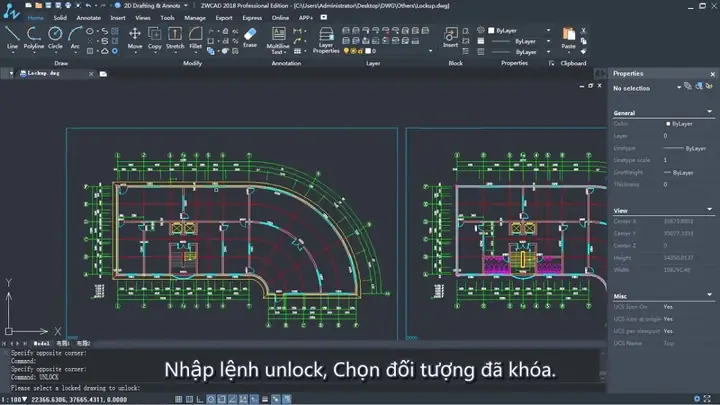Click the Open folder icon in quick access
The width and height of the screenshot is (720, 405).
38,6
